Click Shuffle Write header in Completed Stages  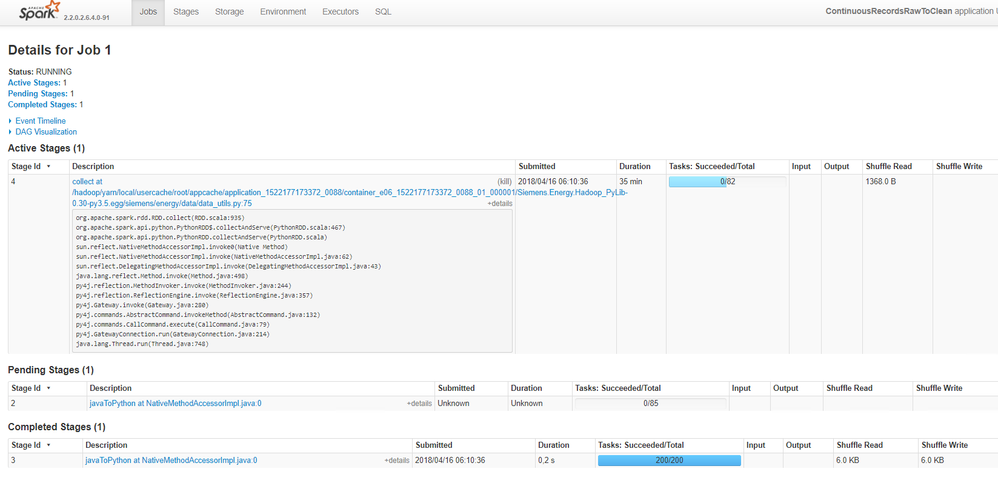pyautogui.click(x=945, y=445)
